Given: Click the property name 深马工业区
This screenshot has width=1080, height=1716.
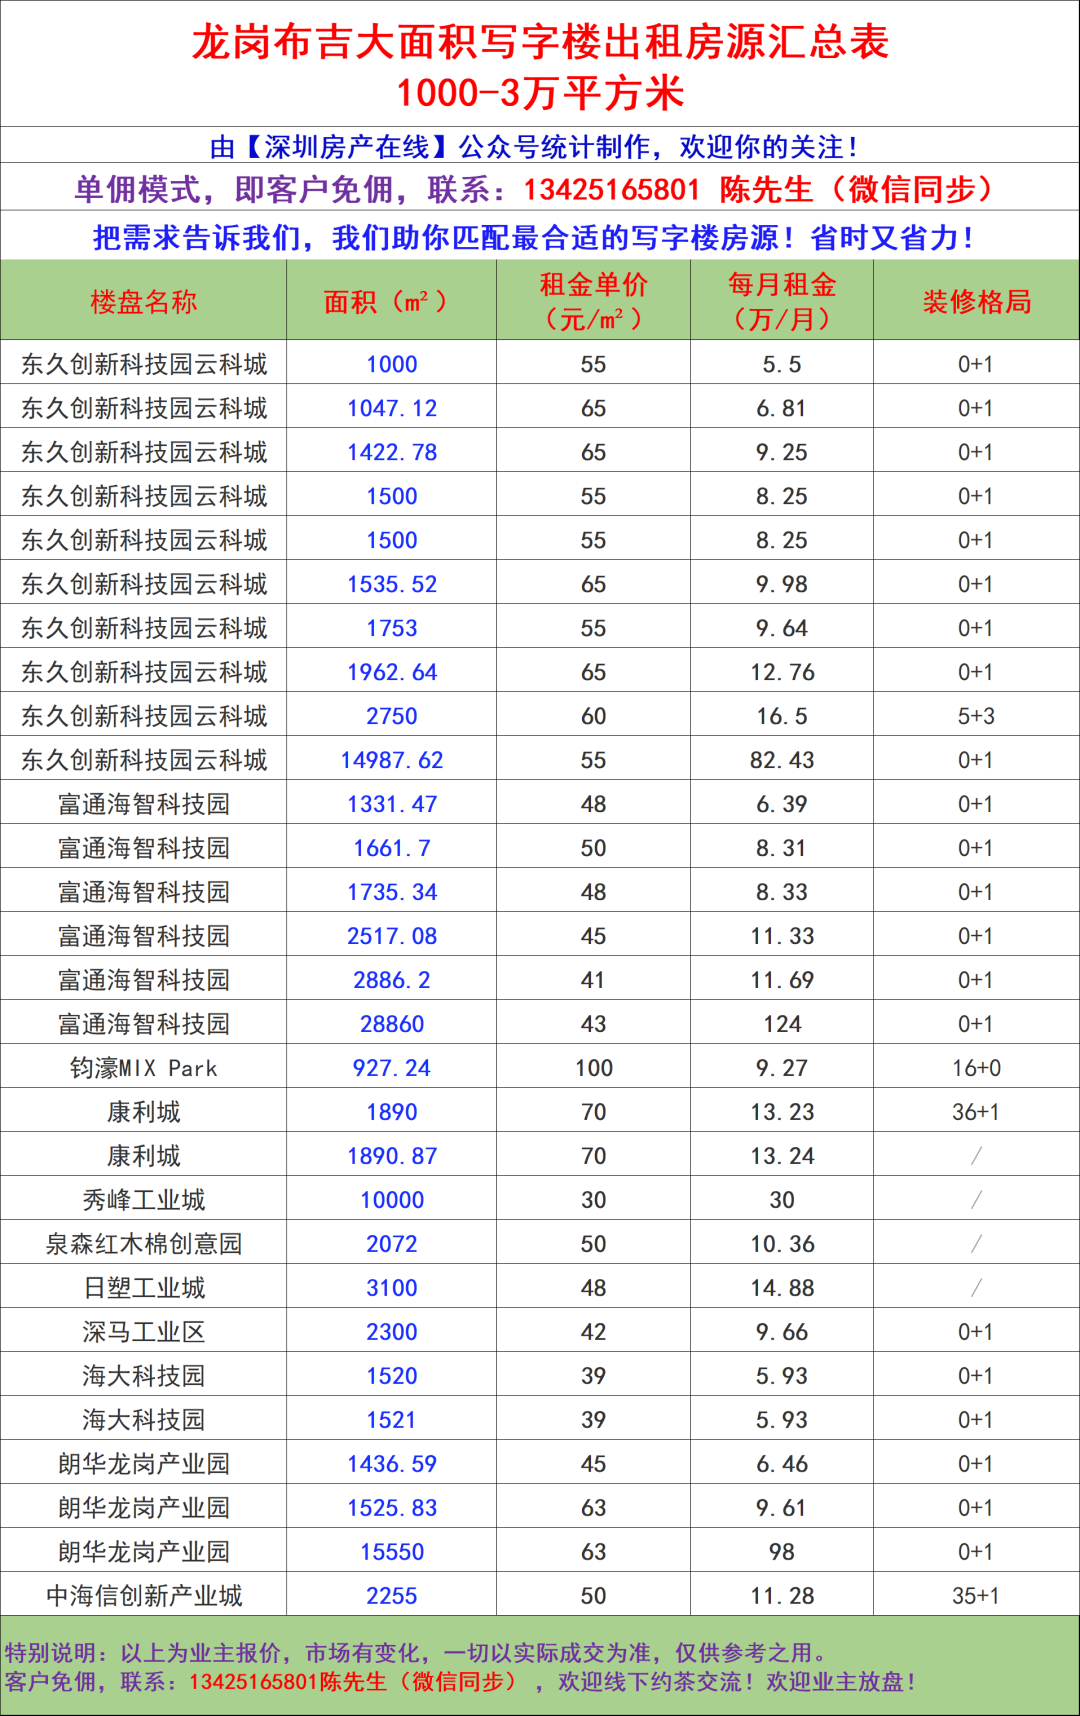Looking at the screenshot, I should click(143, 1332).
